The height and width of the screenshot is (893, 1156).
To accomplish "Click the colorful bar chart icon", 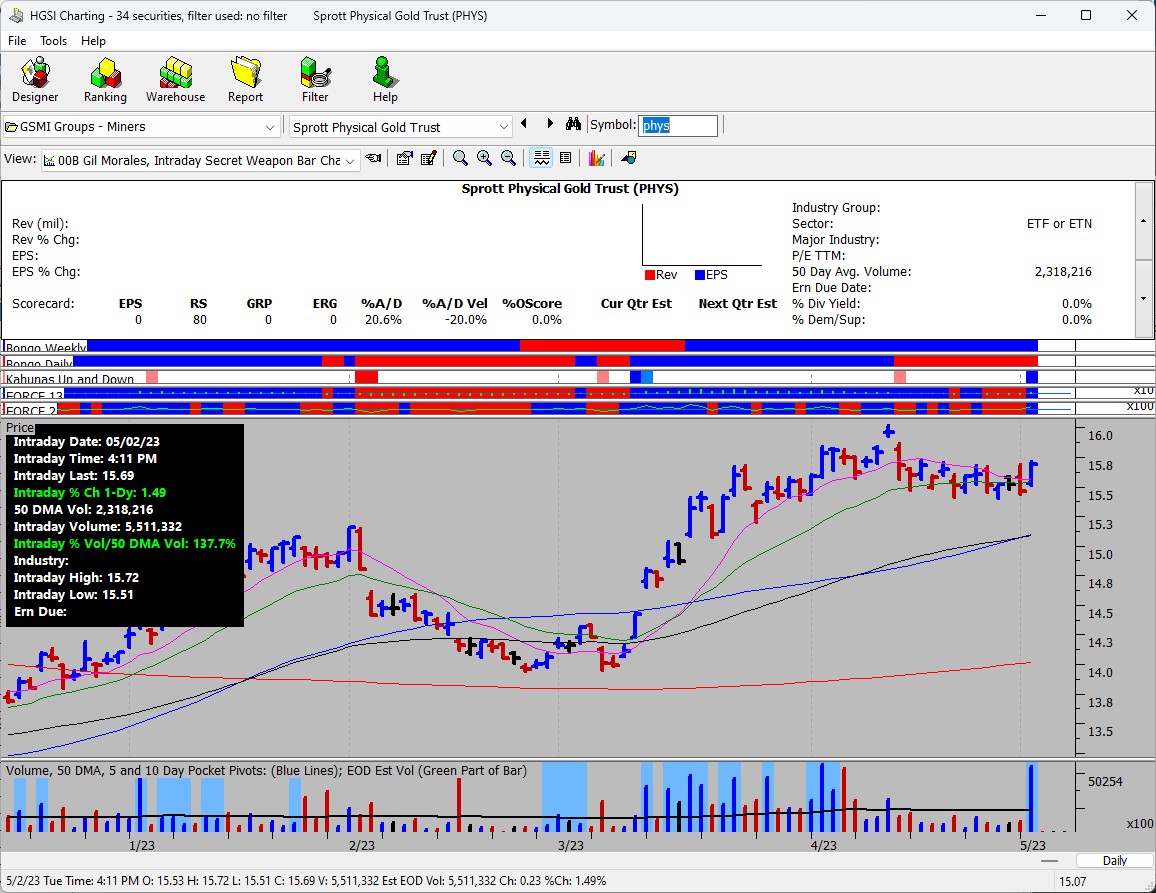I will pyautogui.click(x=596, y=158).
